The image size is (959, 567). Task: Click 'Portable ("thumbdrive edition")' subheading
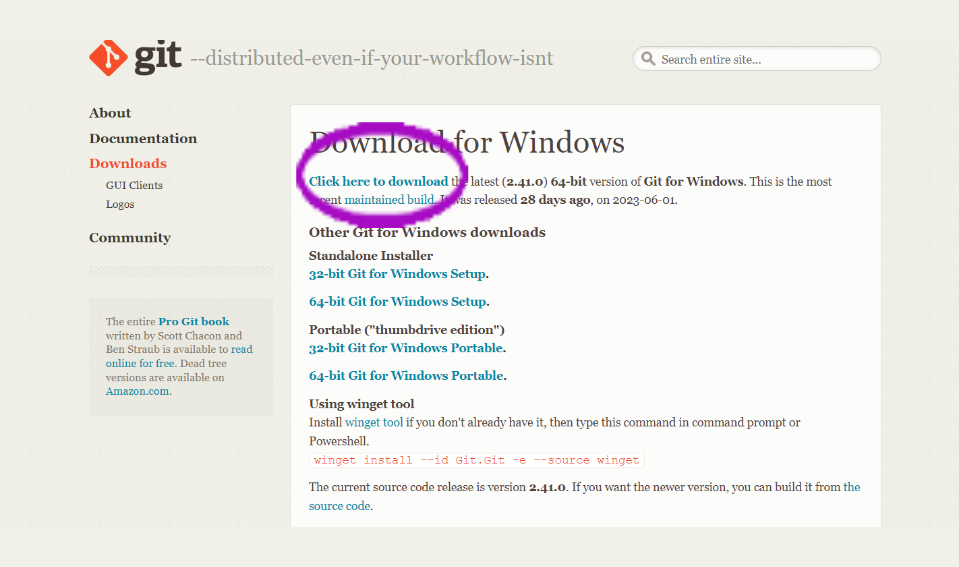pyautogui.click(x=407, y=330)
